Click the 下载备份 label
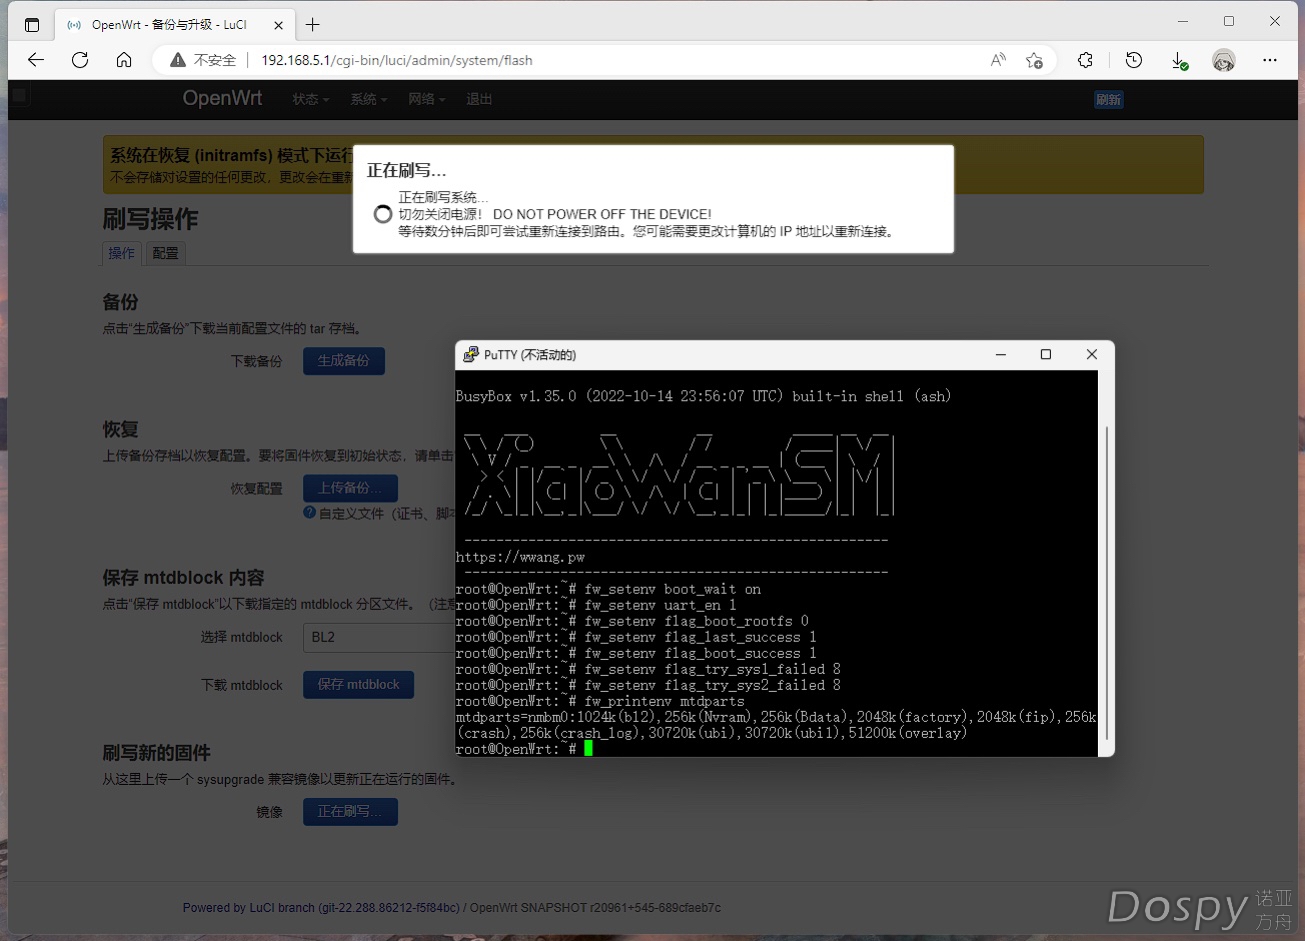The image size is (1305, 941). tap(257, 361)
